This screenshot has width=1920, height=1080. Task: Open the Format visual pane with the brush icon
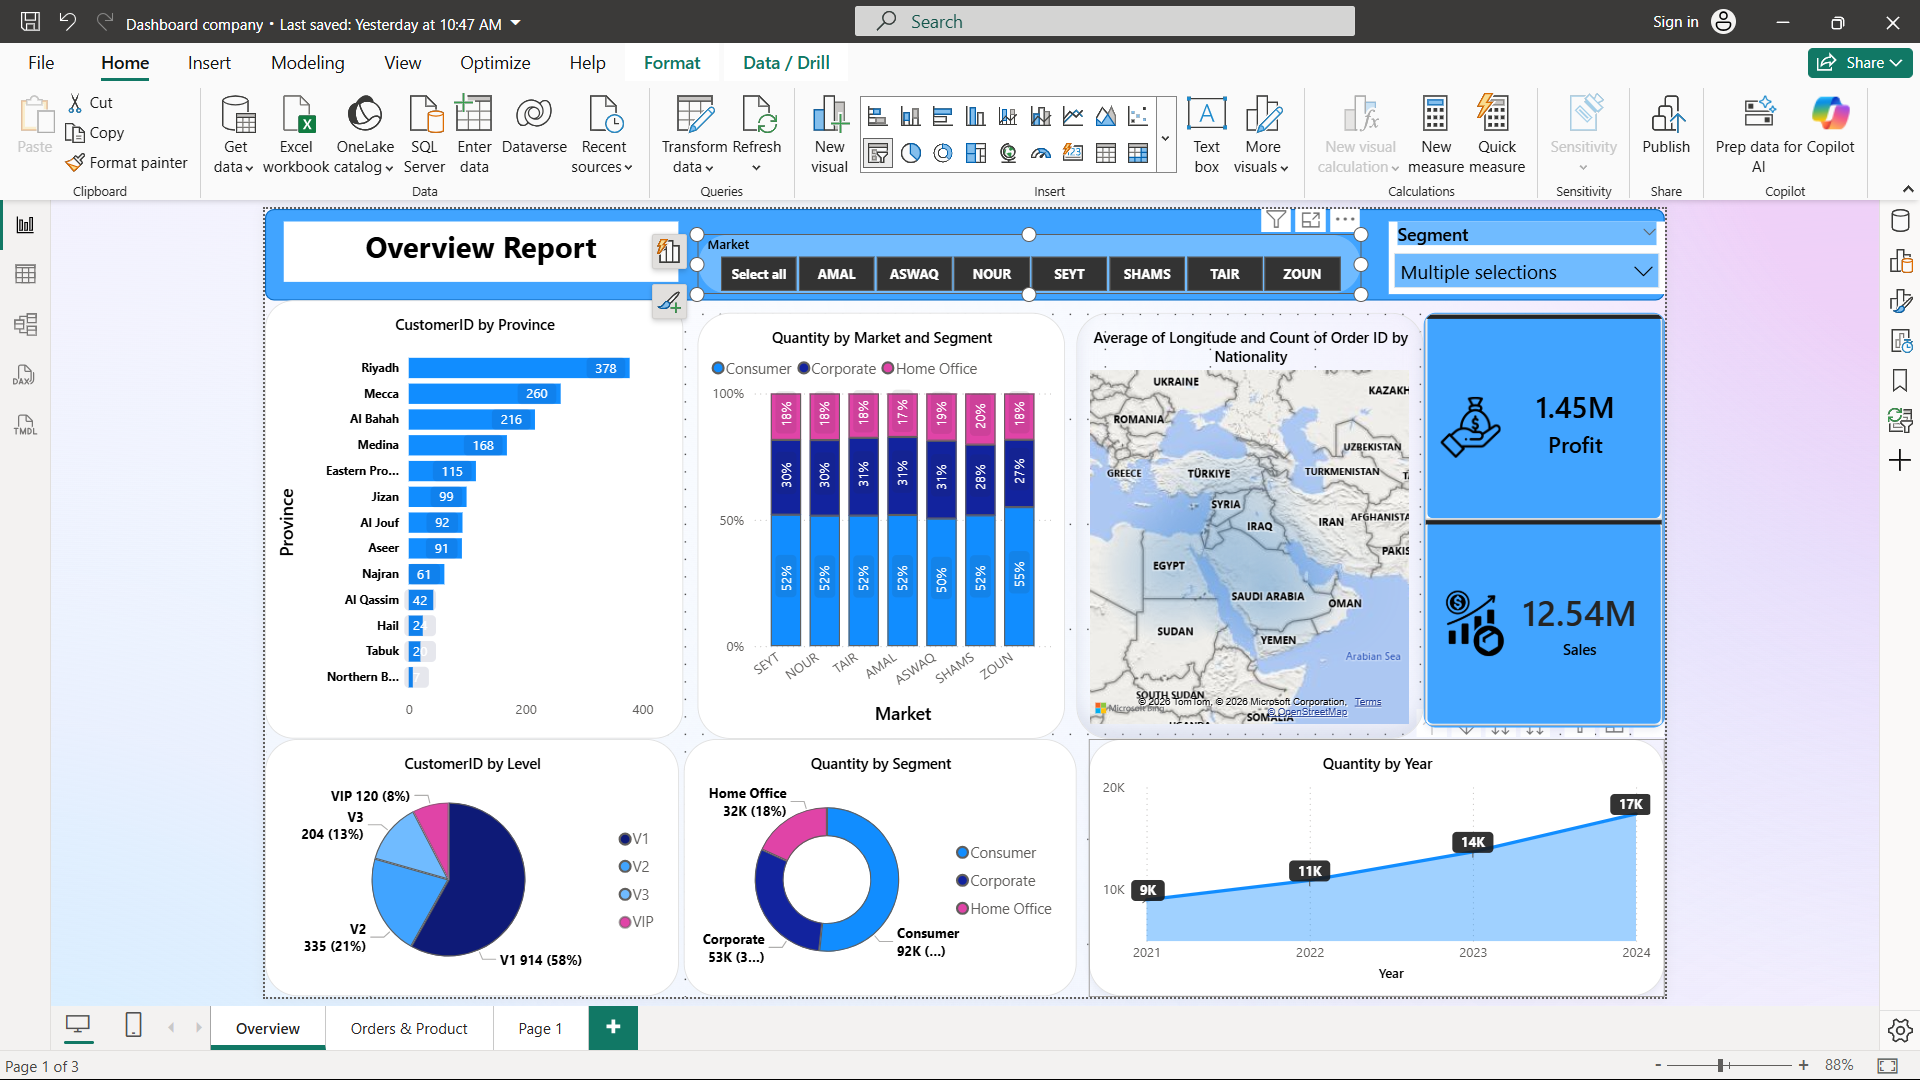click(x=1899, y=300)
